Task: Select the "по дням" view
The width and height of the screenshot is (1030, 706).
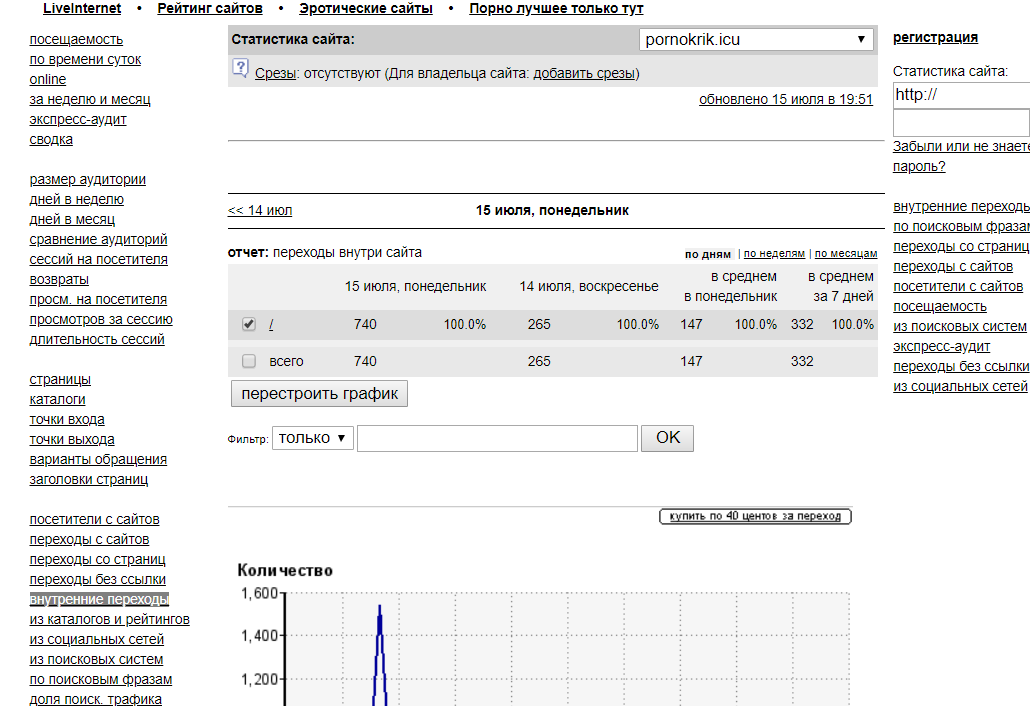Action: pyautogui.click(x=708, y=254)
